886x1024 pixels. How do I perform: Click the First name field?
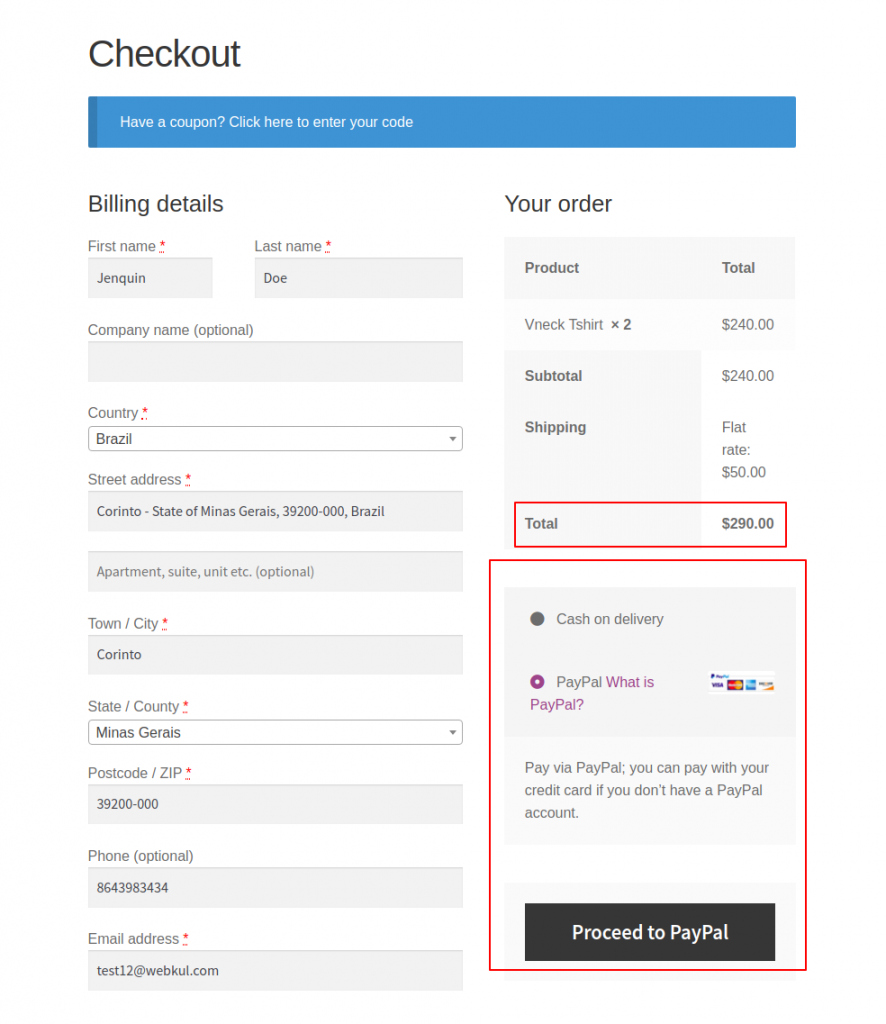pos(150,277)
